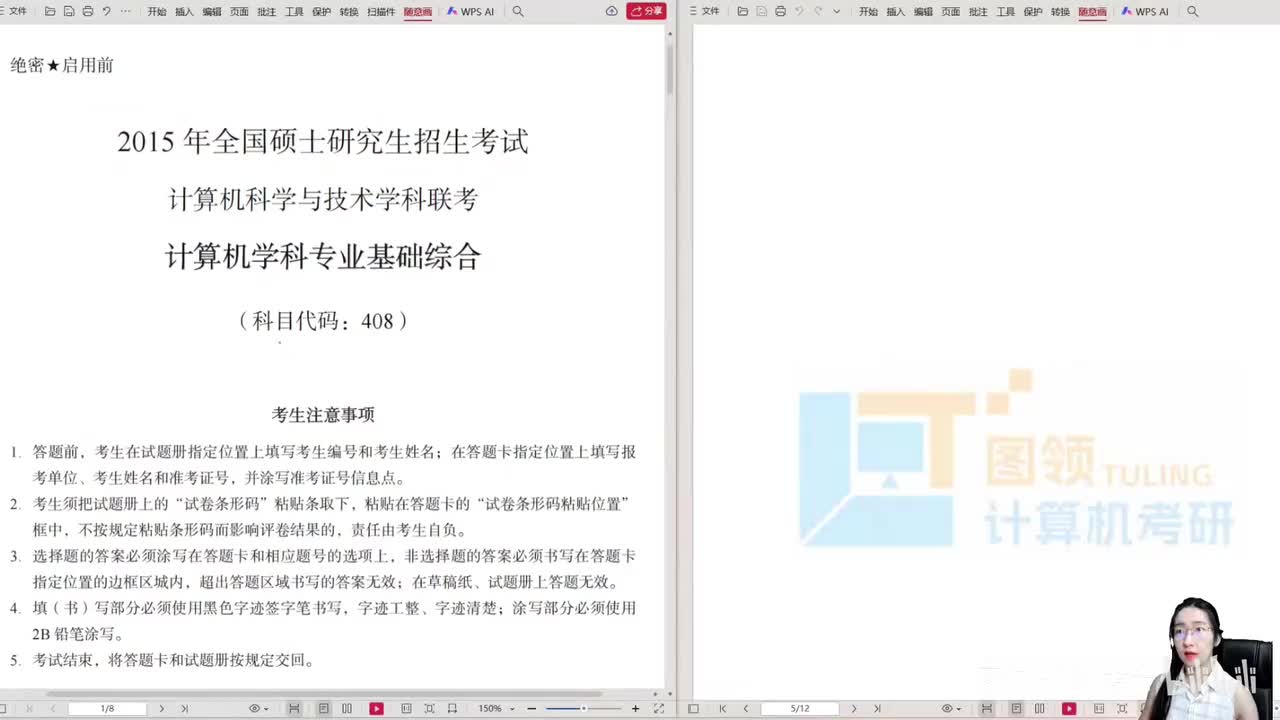Viewport: 1280px width, 720px height.
Task: Go to previous page in left window
Action: pos(52,708)
